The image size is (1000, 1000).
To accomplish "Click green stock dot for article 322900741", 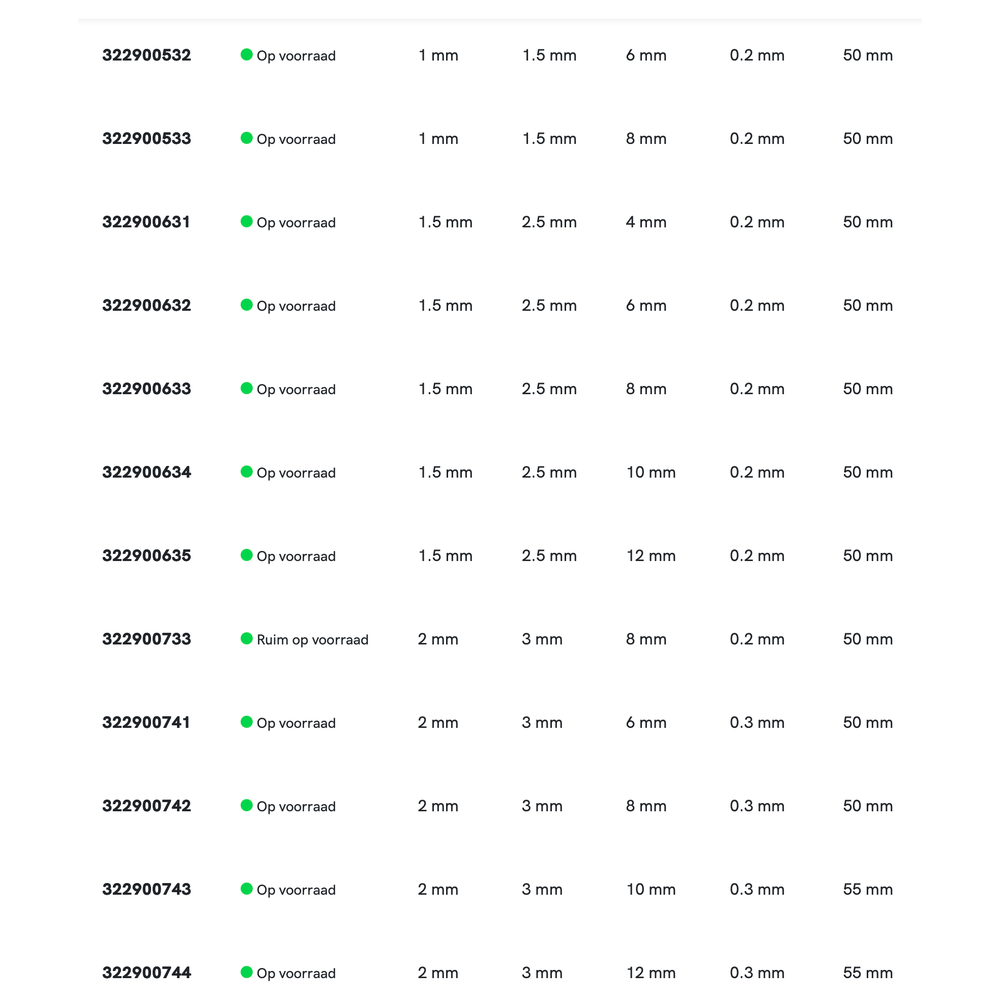I will [x=246, y=722].
